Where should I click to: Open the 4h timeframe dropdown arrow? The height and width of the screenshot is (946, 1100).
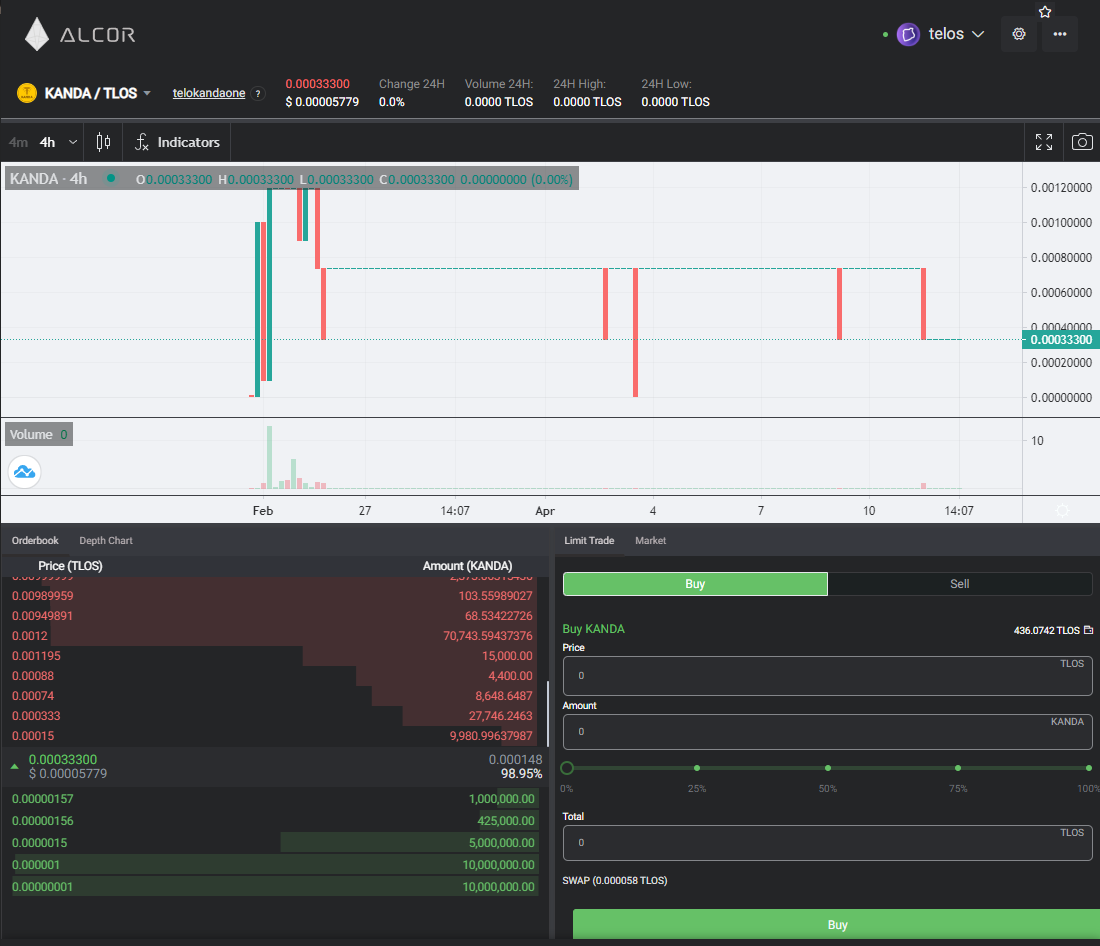pos(72,142)
